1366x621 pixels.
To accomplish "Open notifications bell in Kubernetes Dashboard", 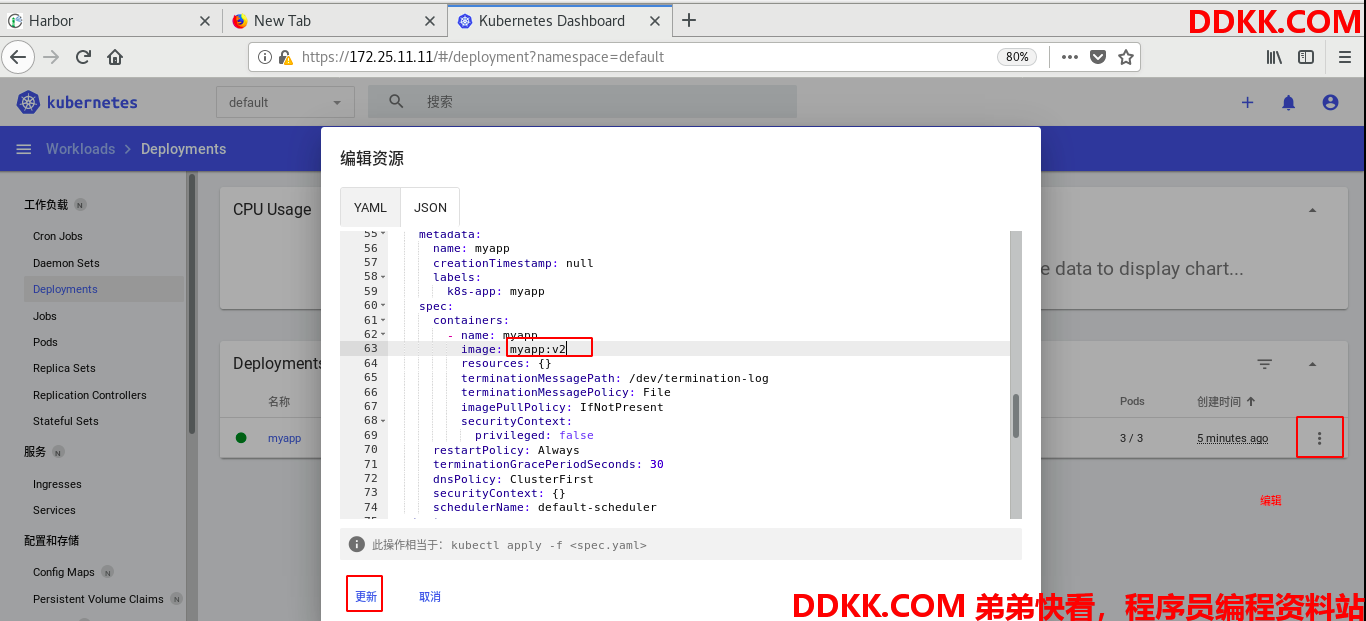I will click(1289, 102).
